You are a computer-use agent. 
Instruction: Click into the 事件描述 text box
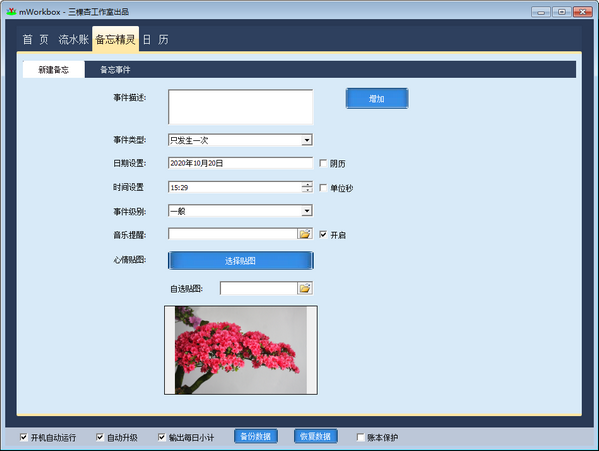coord(240,107)
